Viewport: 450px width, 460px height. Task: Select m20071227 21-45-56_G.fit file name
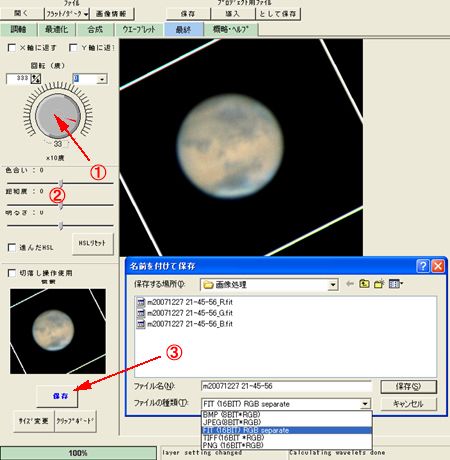pos(190,313)
